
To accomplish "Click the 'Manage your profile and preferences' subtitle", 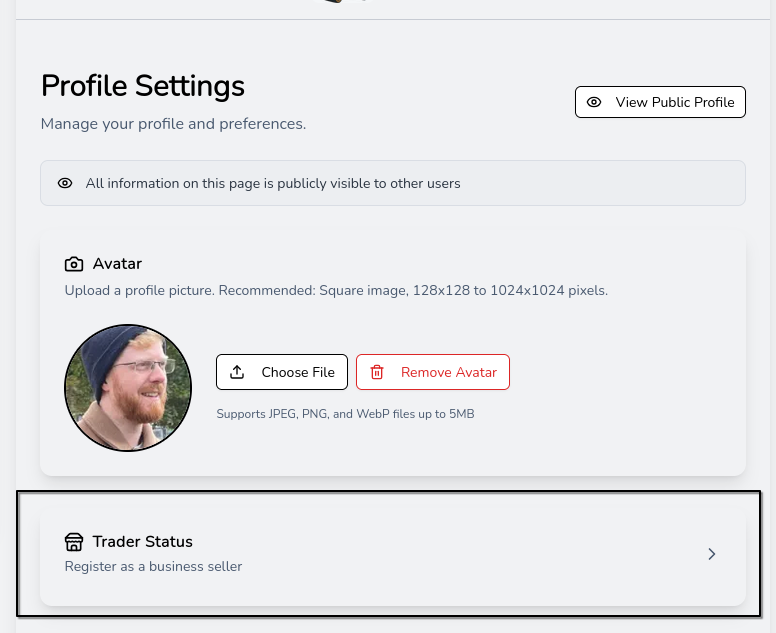I will 173,124.
